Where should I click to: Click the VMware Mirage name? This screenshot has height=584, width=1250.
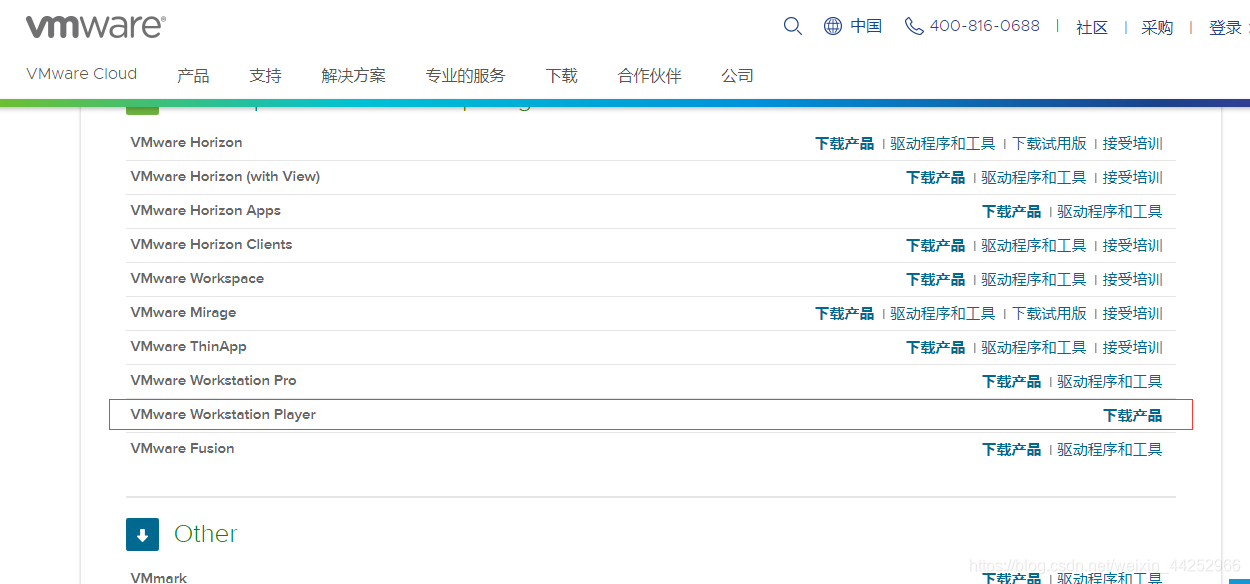tap(183, 312)
